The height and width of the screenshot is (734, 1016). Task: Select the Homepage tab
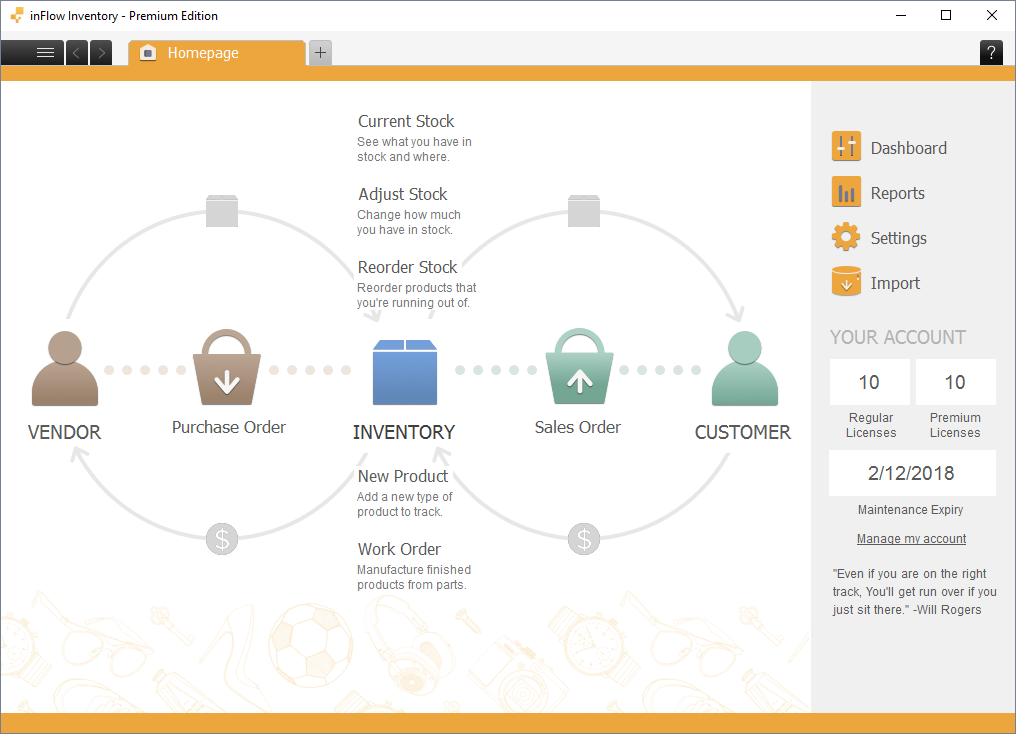(x=216, y=53)
